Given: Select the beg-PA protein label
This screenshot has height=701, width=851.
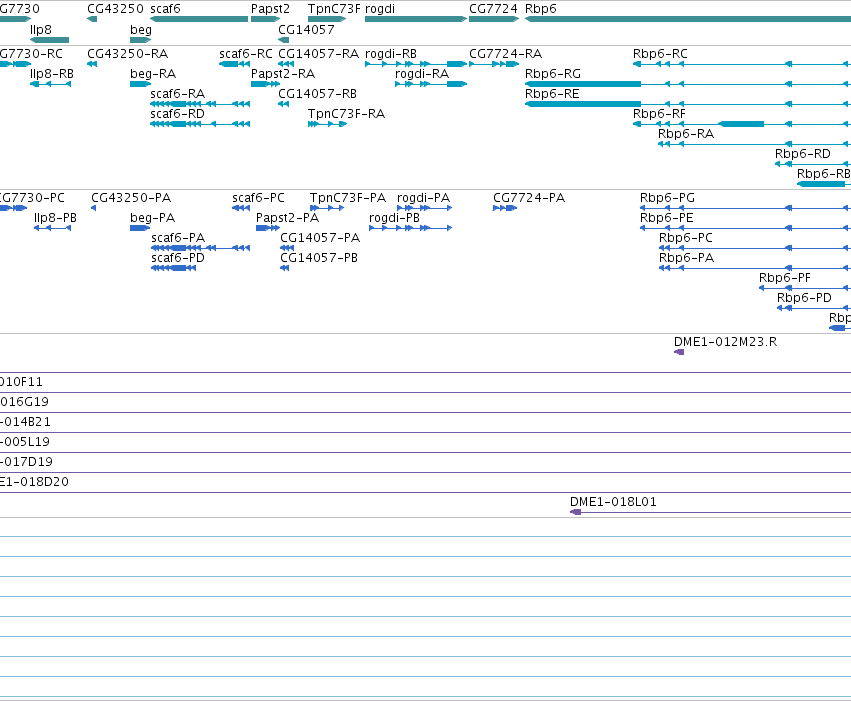Looking at the screenshot, I should (x=153, y=218).
